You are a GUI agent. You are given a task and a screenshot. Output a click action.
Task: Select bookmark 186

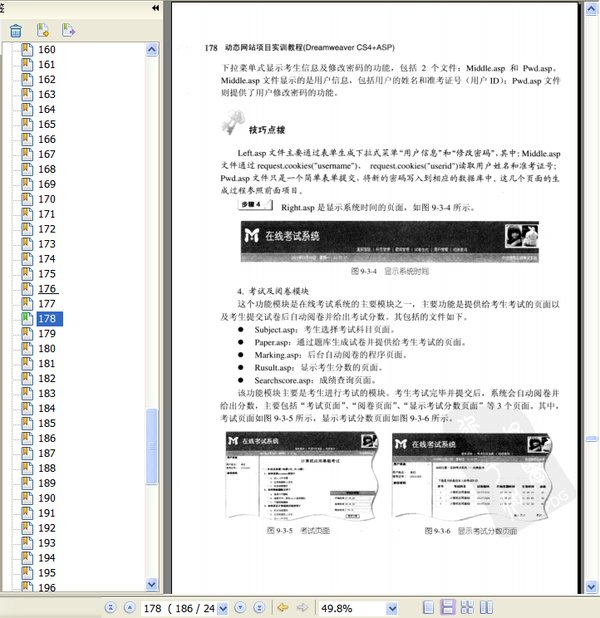click(47, 438)
